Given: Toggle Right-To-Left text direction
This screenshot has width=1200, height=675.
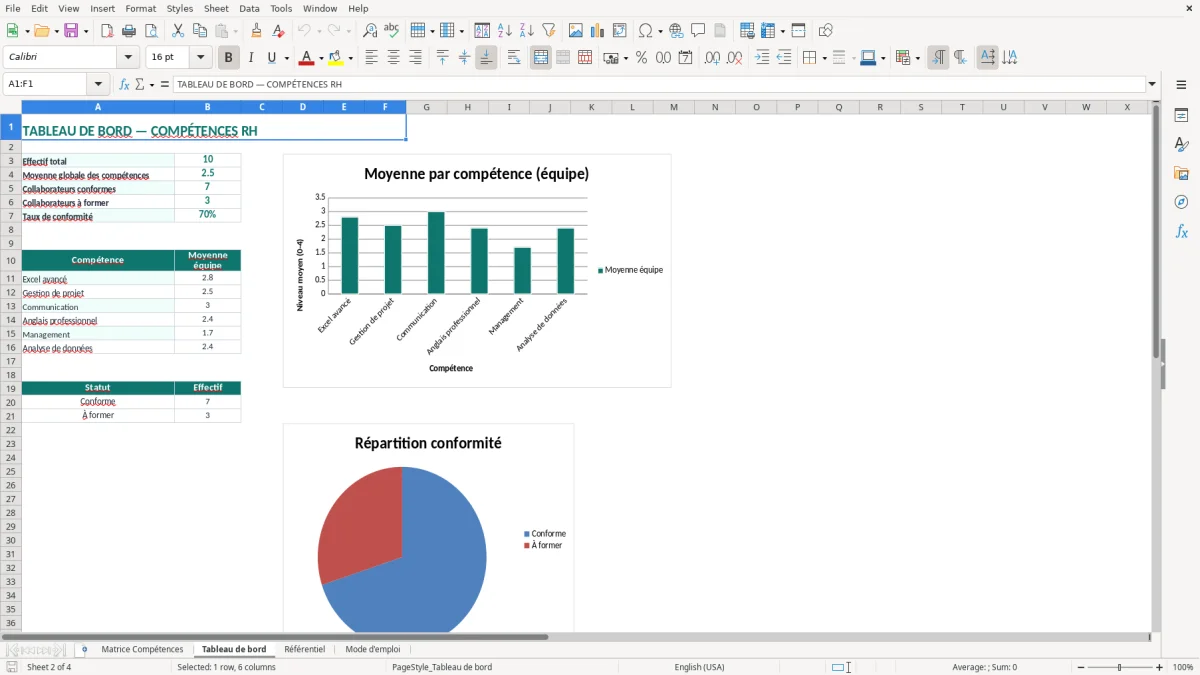Looking at the screenshot, I should coord(960,58).
